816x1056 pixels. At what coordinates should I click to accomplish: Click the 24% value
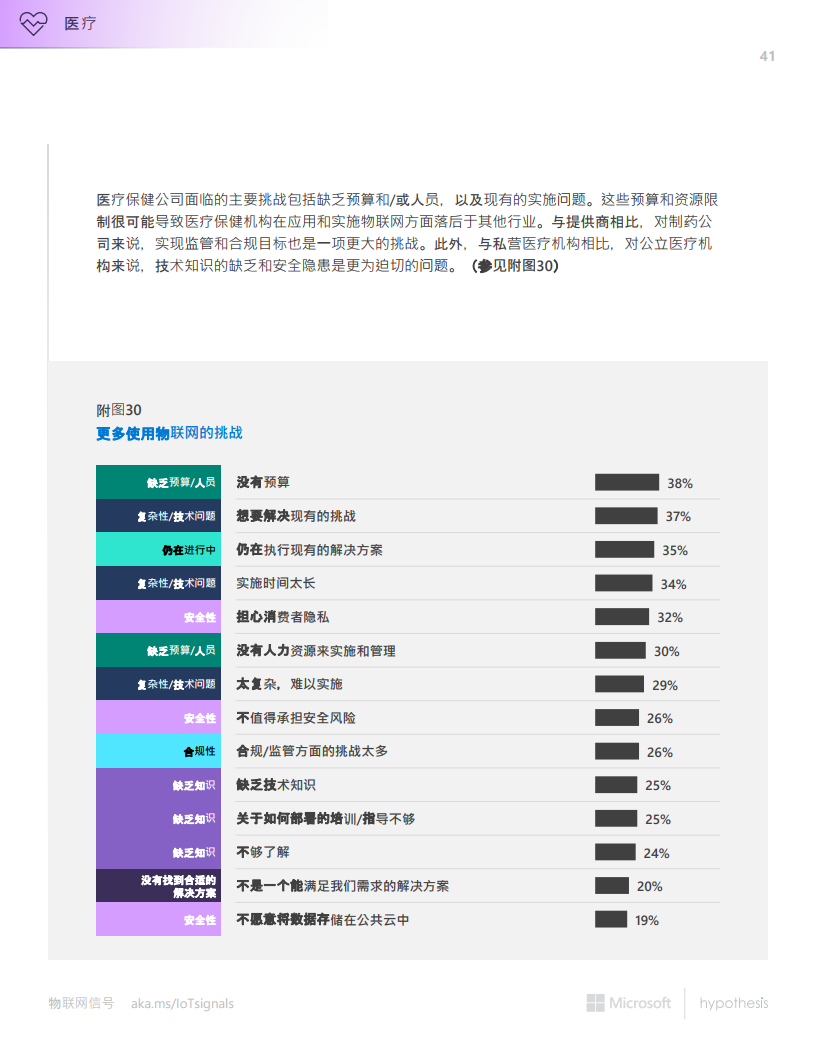point(656,854)
